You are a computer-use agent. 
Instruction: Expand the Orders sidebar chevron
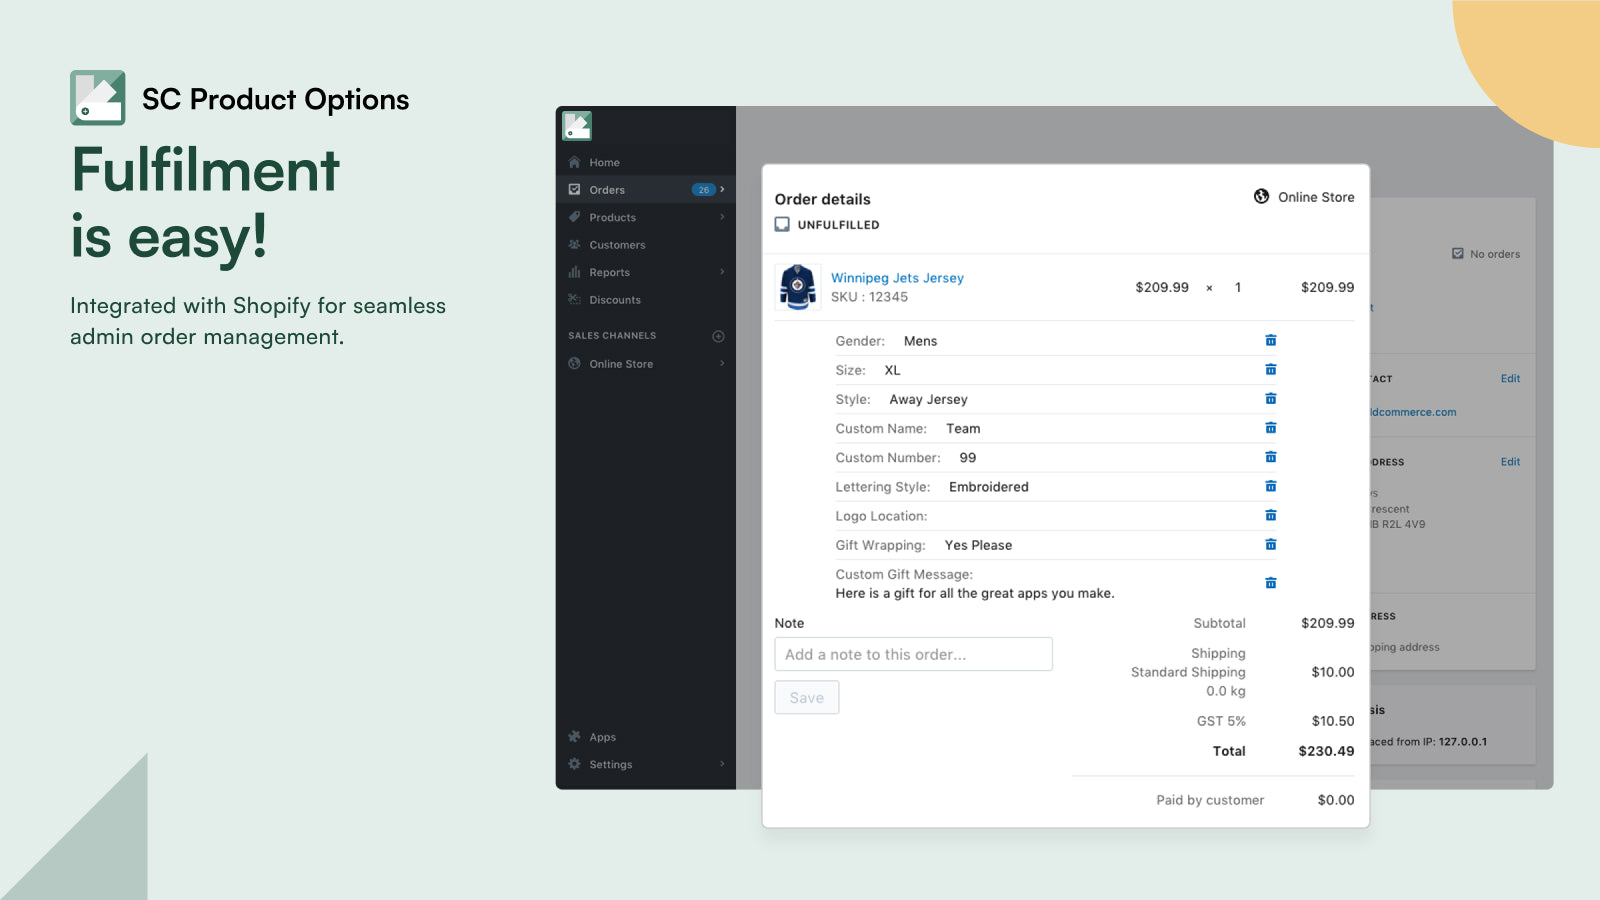(x=721, y=189)
